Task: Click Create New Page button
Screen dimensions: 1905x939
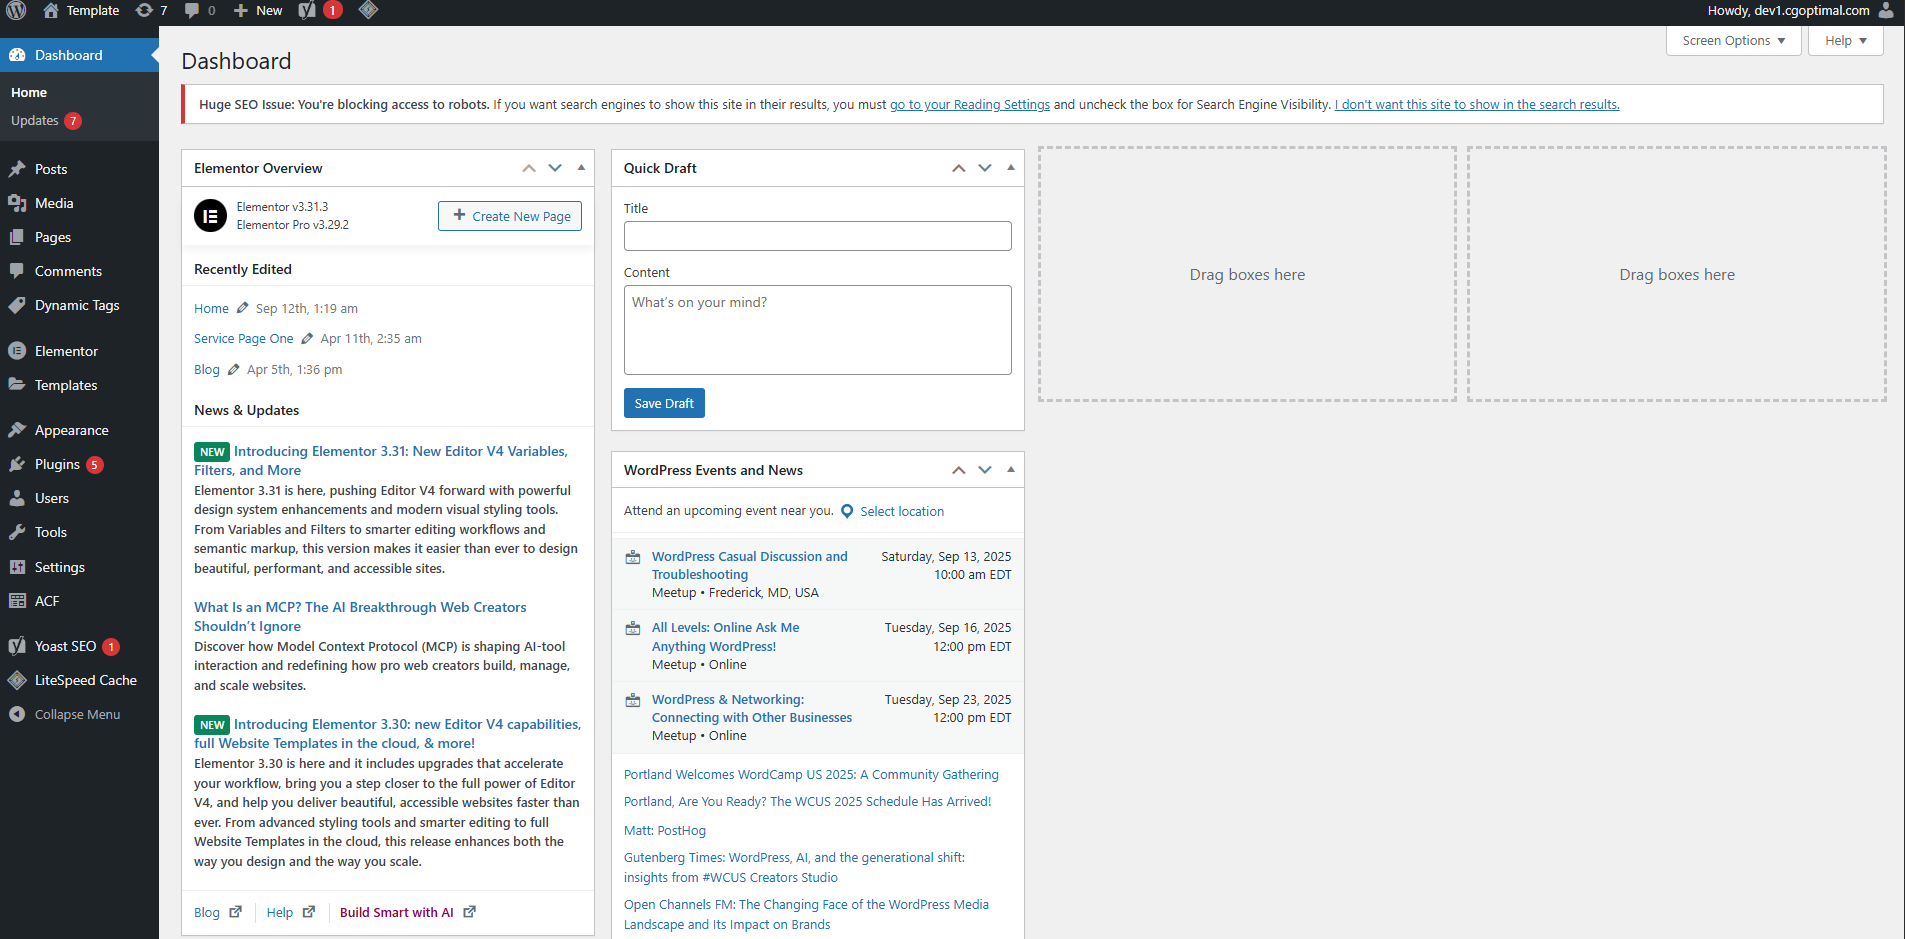Action: 510,216
